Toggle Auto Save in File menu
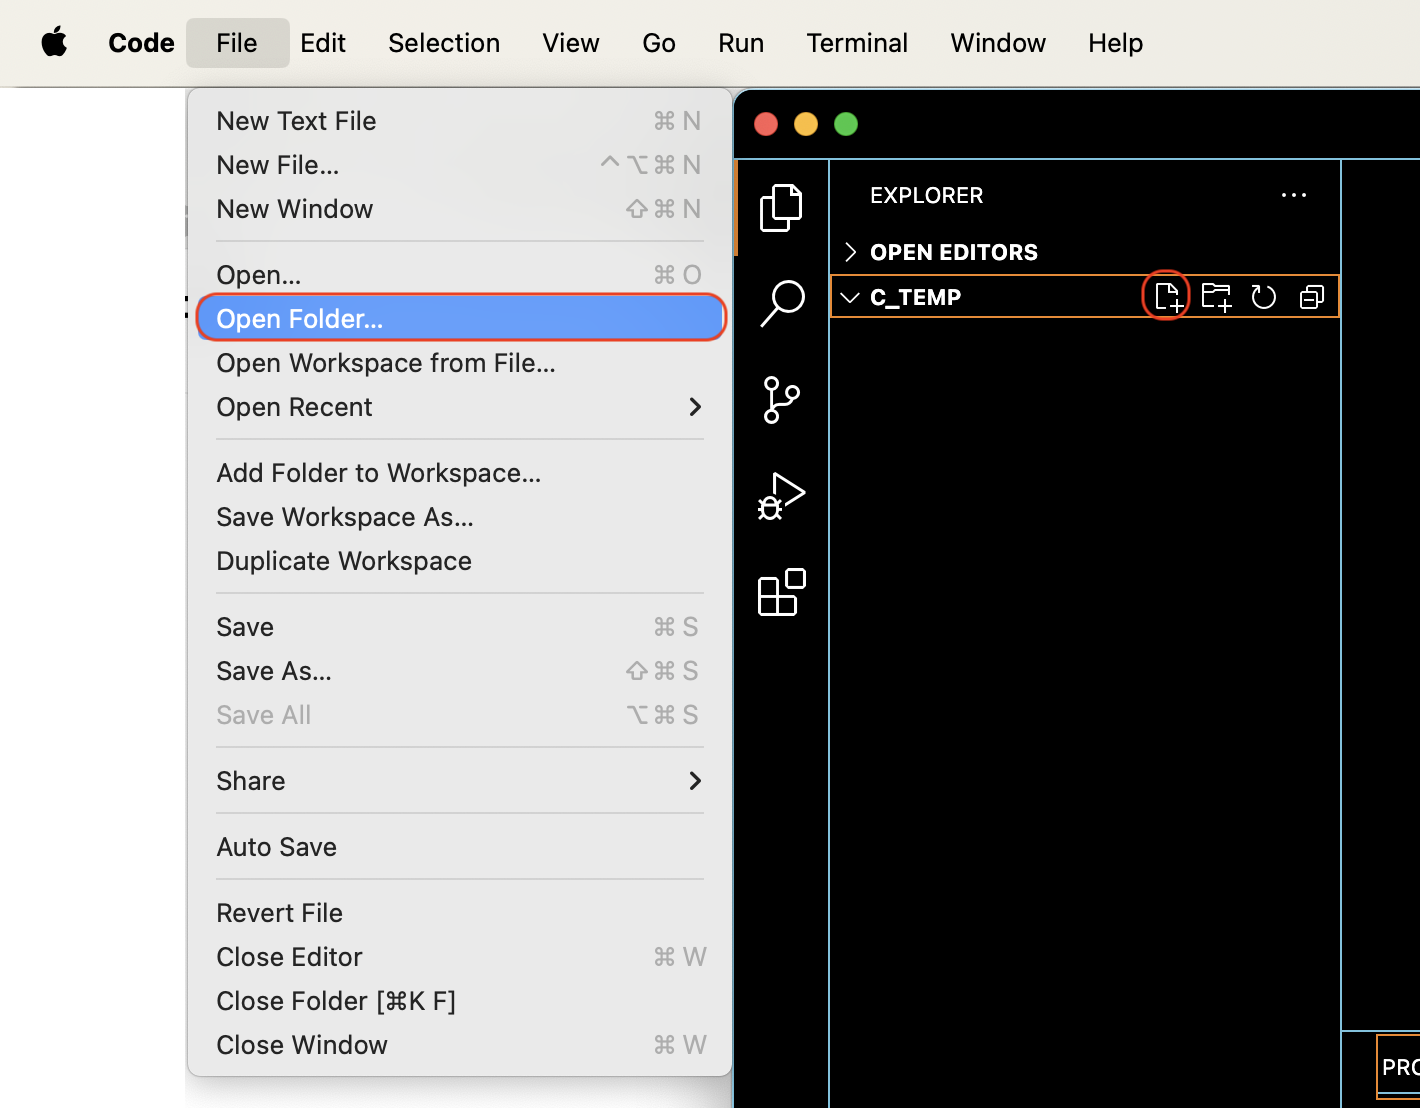This screenshot has height=1108, width=1420. 460,847
